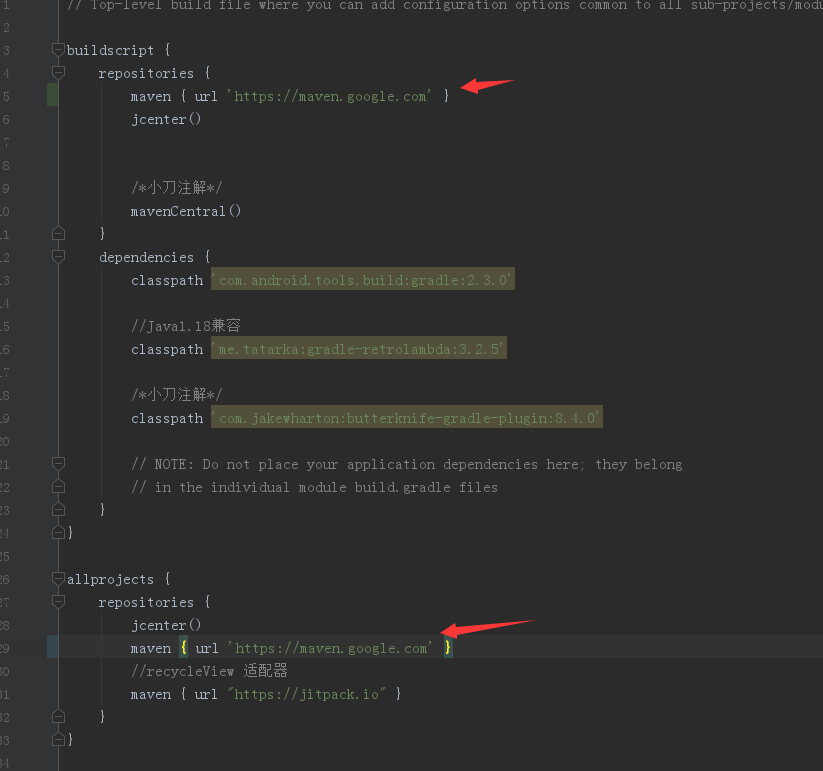The width and height of the screenshot is (823, 771).
Task: Collapse the dependencies block using its gutter arrow
Action: tap(57, 257)
